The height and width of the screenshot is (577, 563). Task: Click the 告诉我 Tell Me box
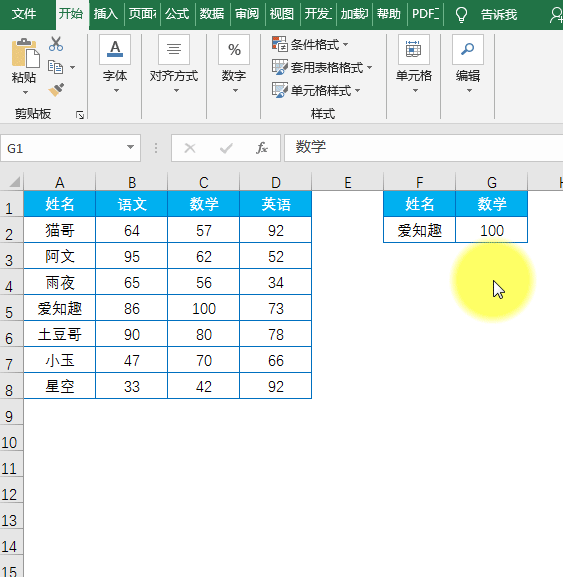point(499,15)
